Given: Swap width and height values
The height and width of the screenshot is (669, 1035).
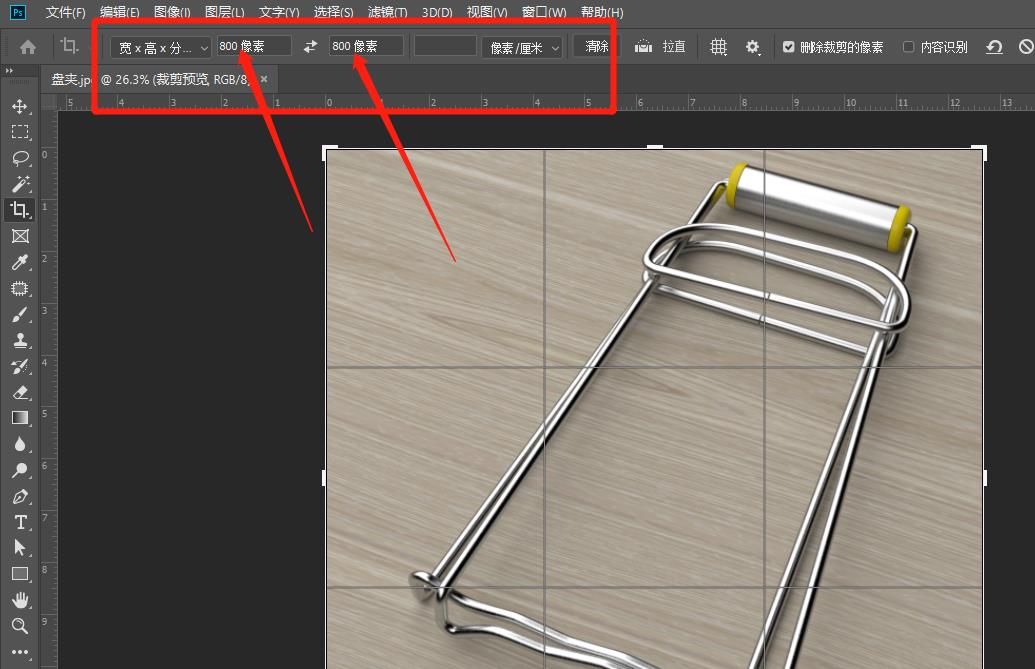Looking at the screenshot, I should pos(310,46).
